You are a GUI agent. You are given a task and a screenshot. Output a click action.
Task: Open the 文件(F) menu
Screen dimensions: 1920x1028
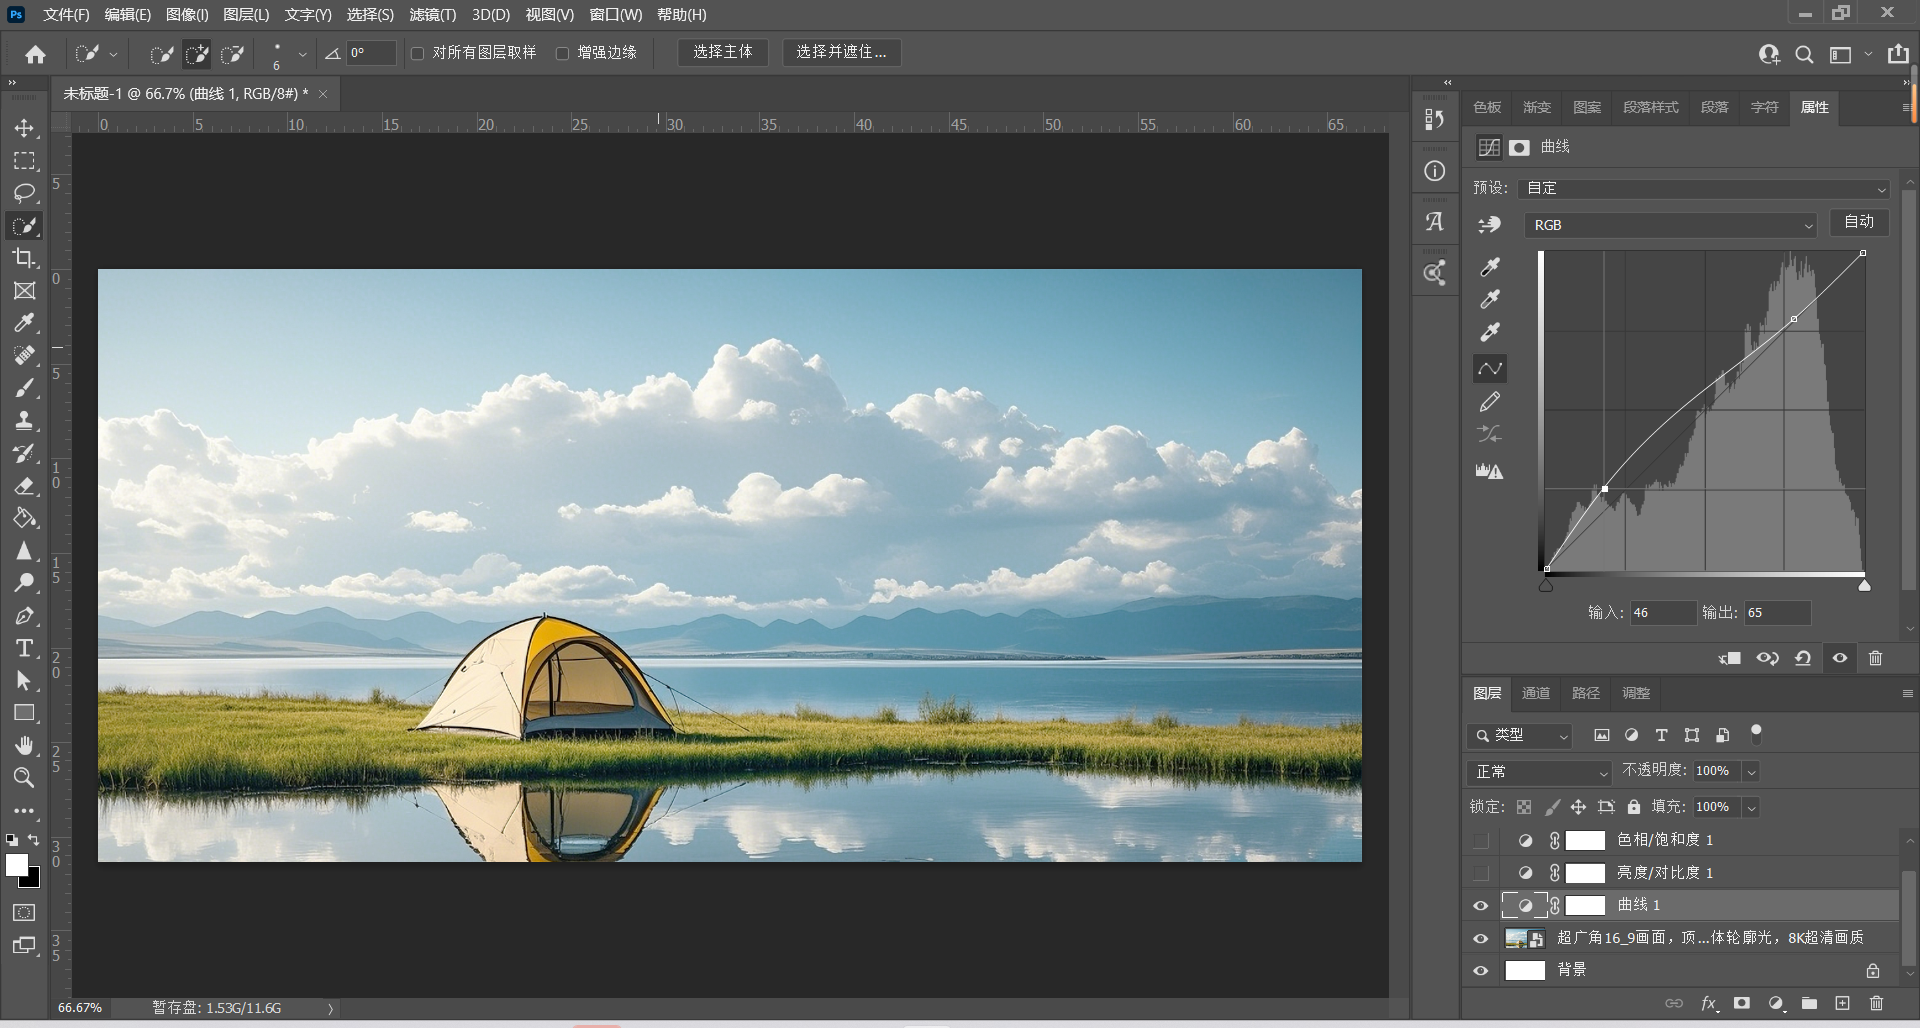66,15
